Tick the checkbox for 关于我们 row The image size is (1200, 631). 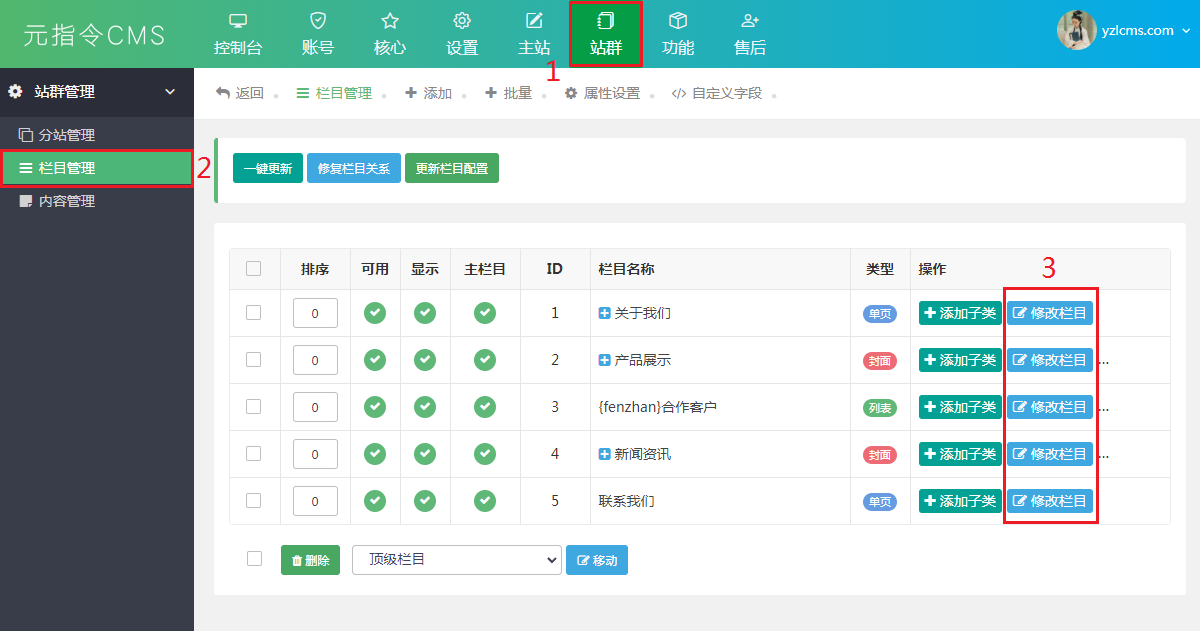[253, 312]
